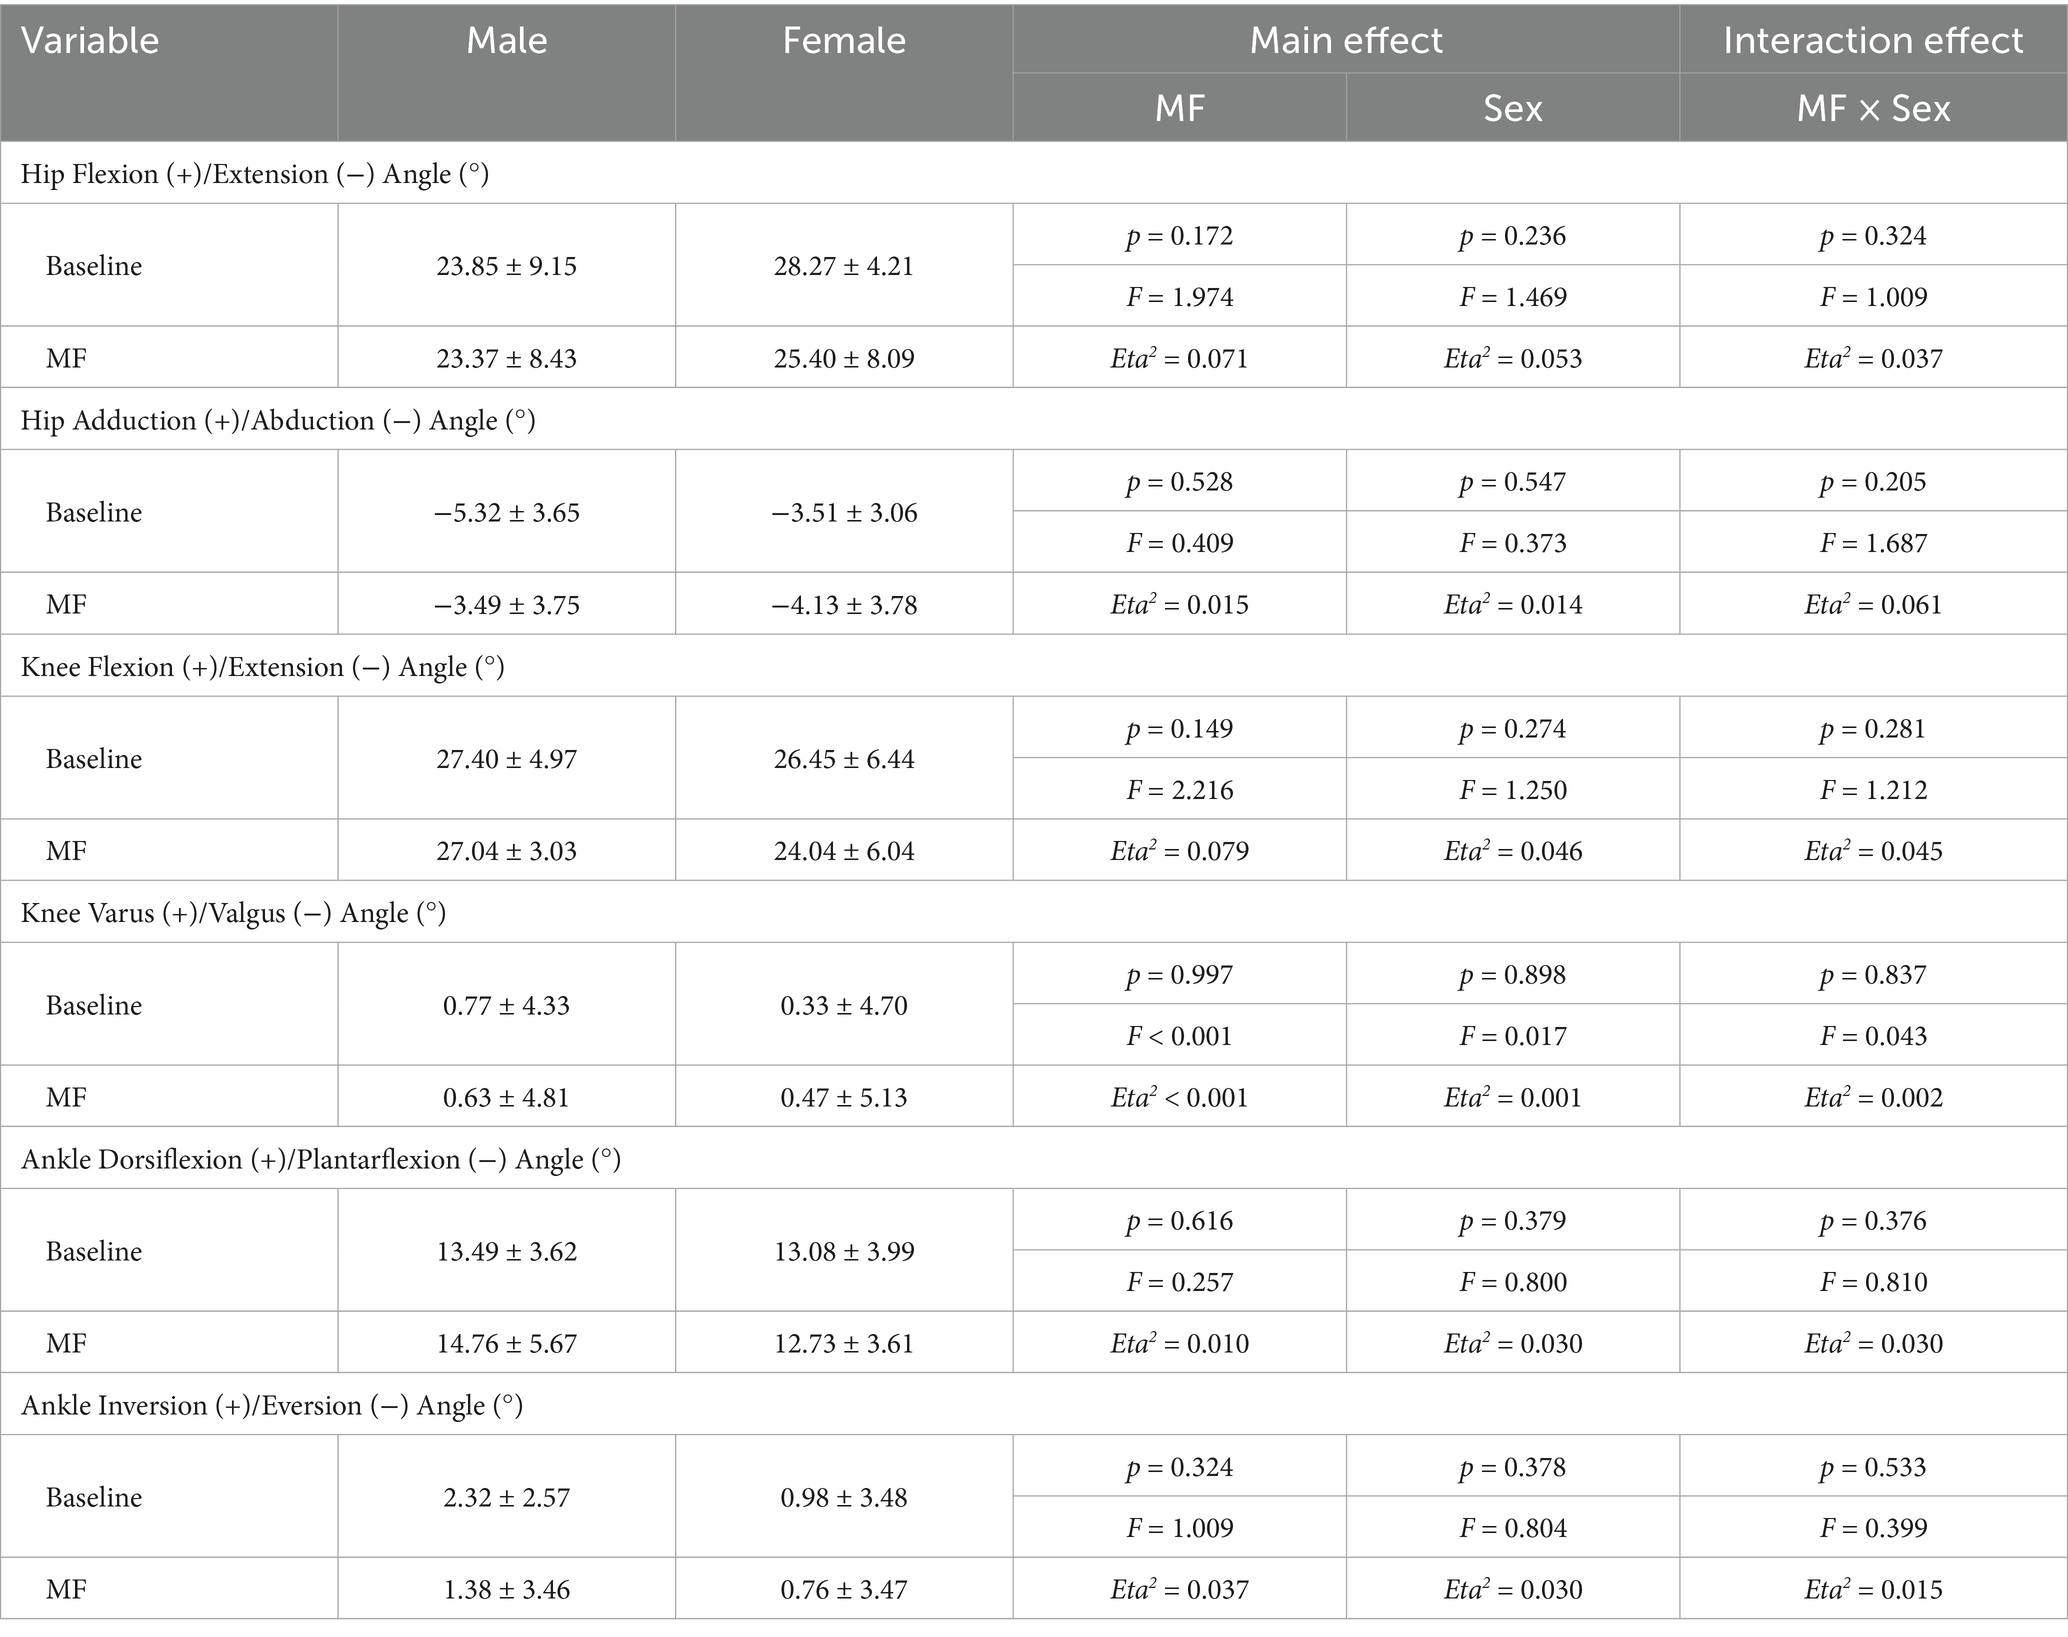The image size is (2068, 1637).
Task: Select the "Interaction effect" header cell
Action: click(x=1872, y=41)
